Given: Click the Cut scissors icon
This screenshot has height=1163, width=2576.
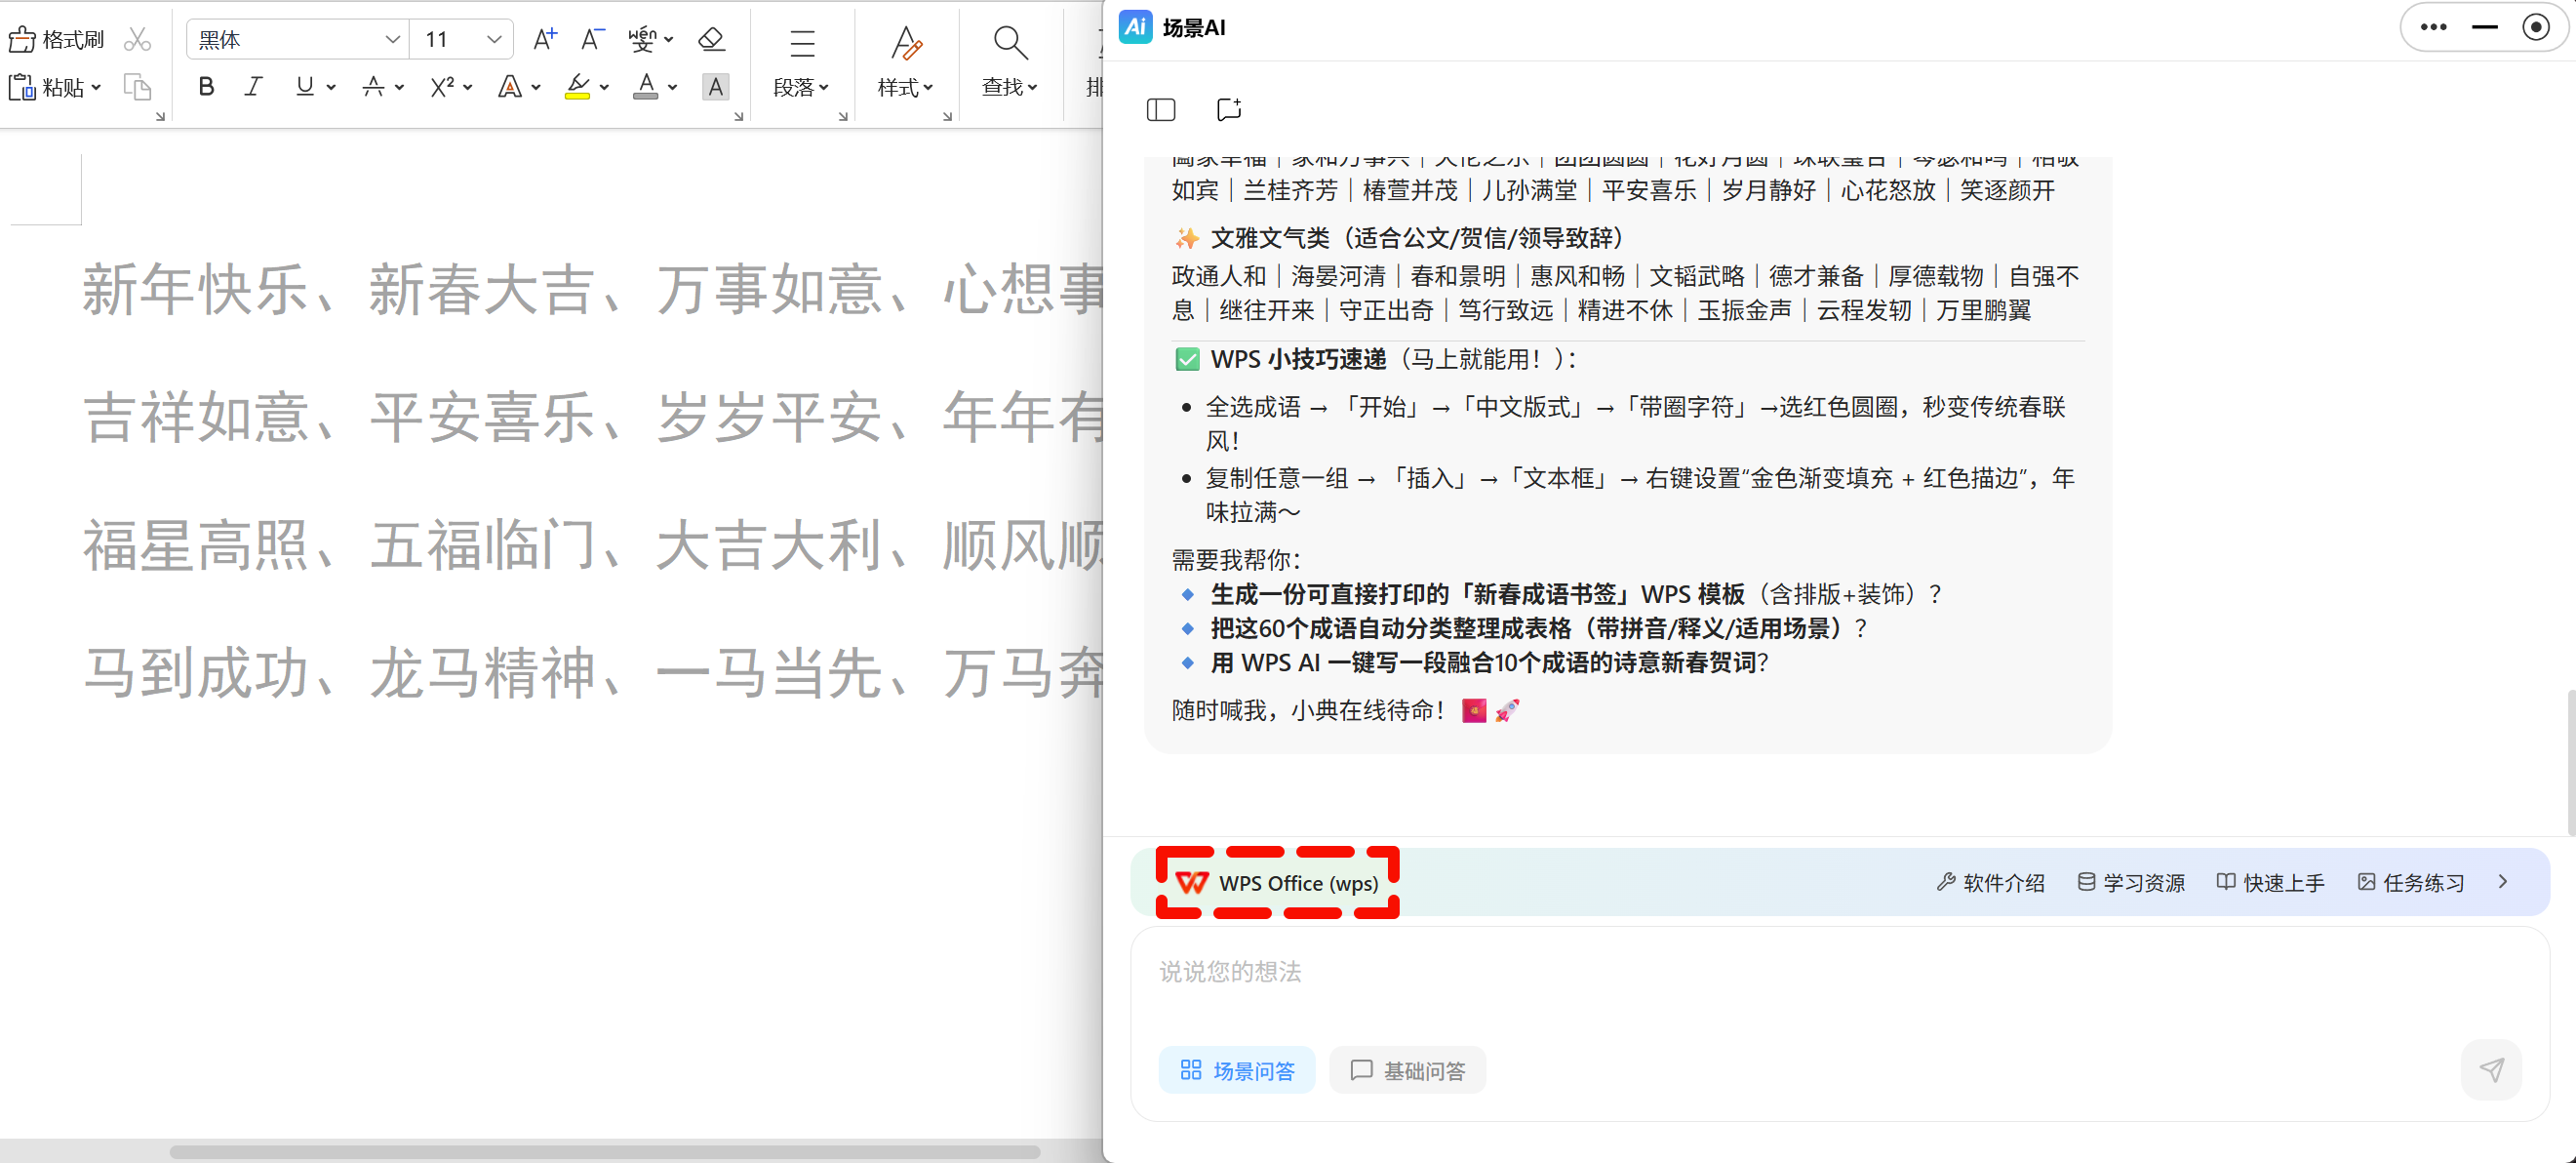Looking at the screenshot, I should 137,40.
